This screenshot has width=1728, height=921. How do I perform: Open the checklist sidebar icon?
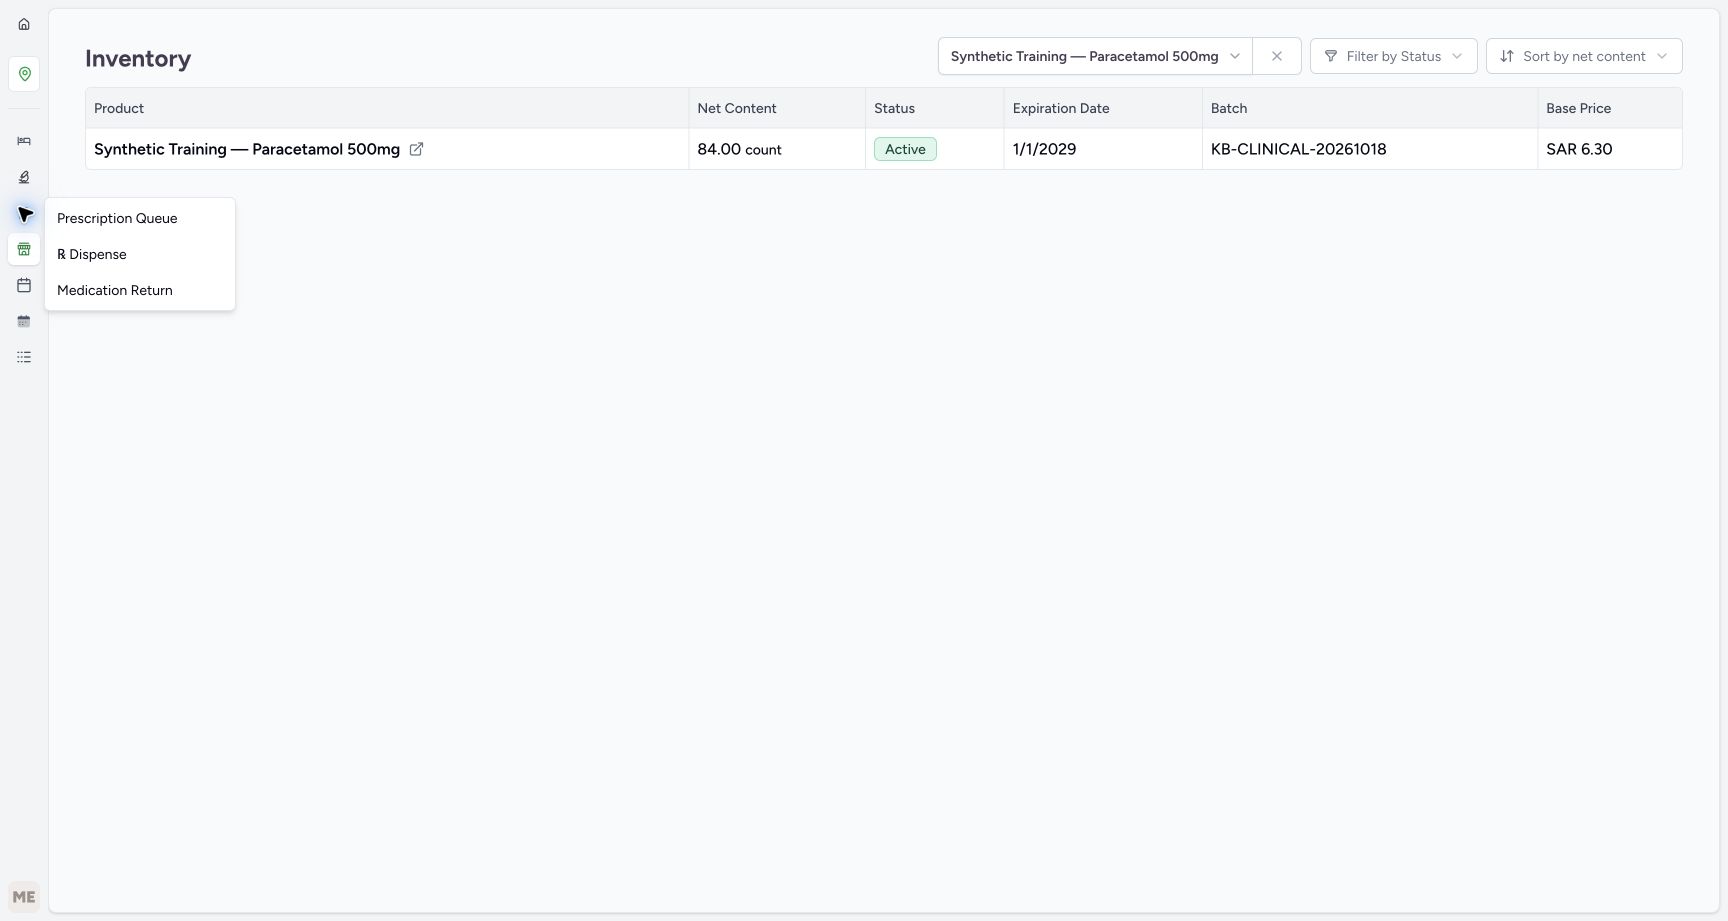[24, 357]
